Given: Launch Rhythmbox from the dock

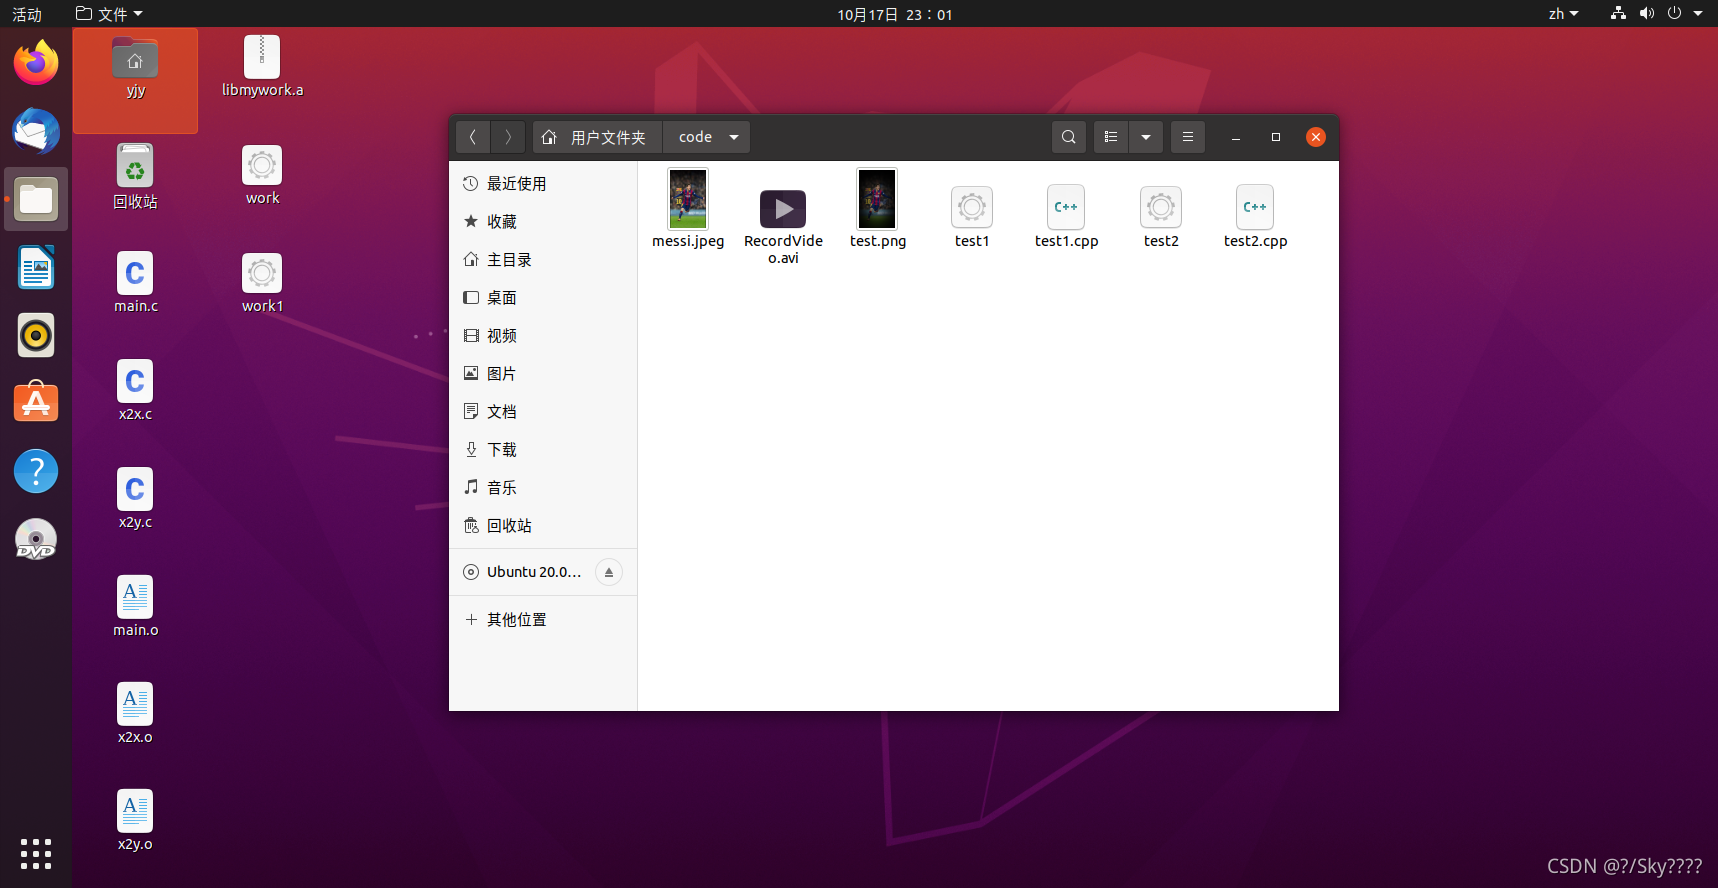Looking at the screenshot, I should tap(36, 335).
